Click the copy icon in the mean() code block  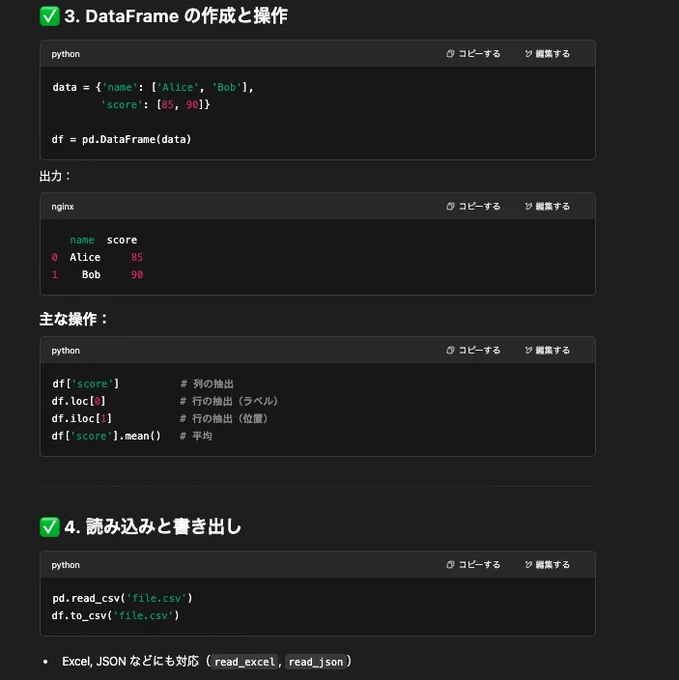450,350
